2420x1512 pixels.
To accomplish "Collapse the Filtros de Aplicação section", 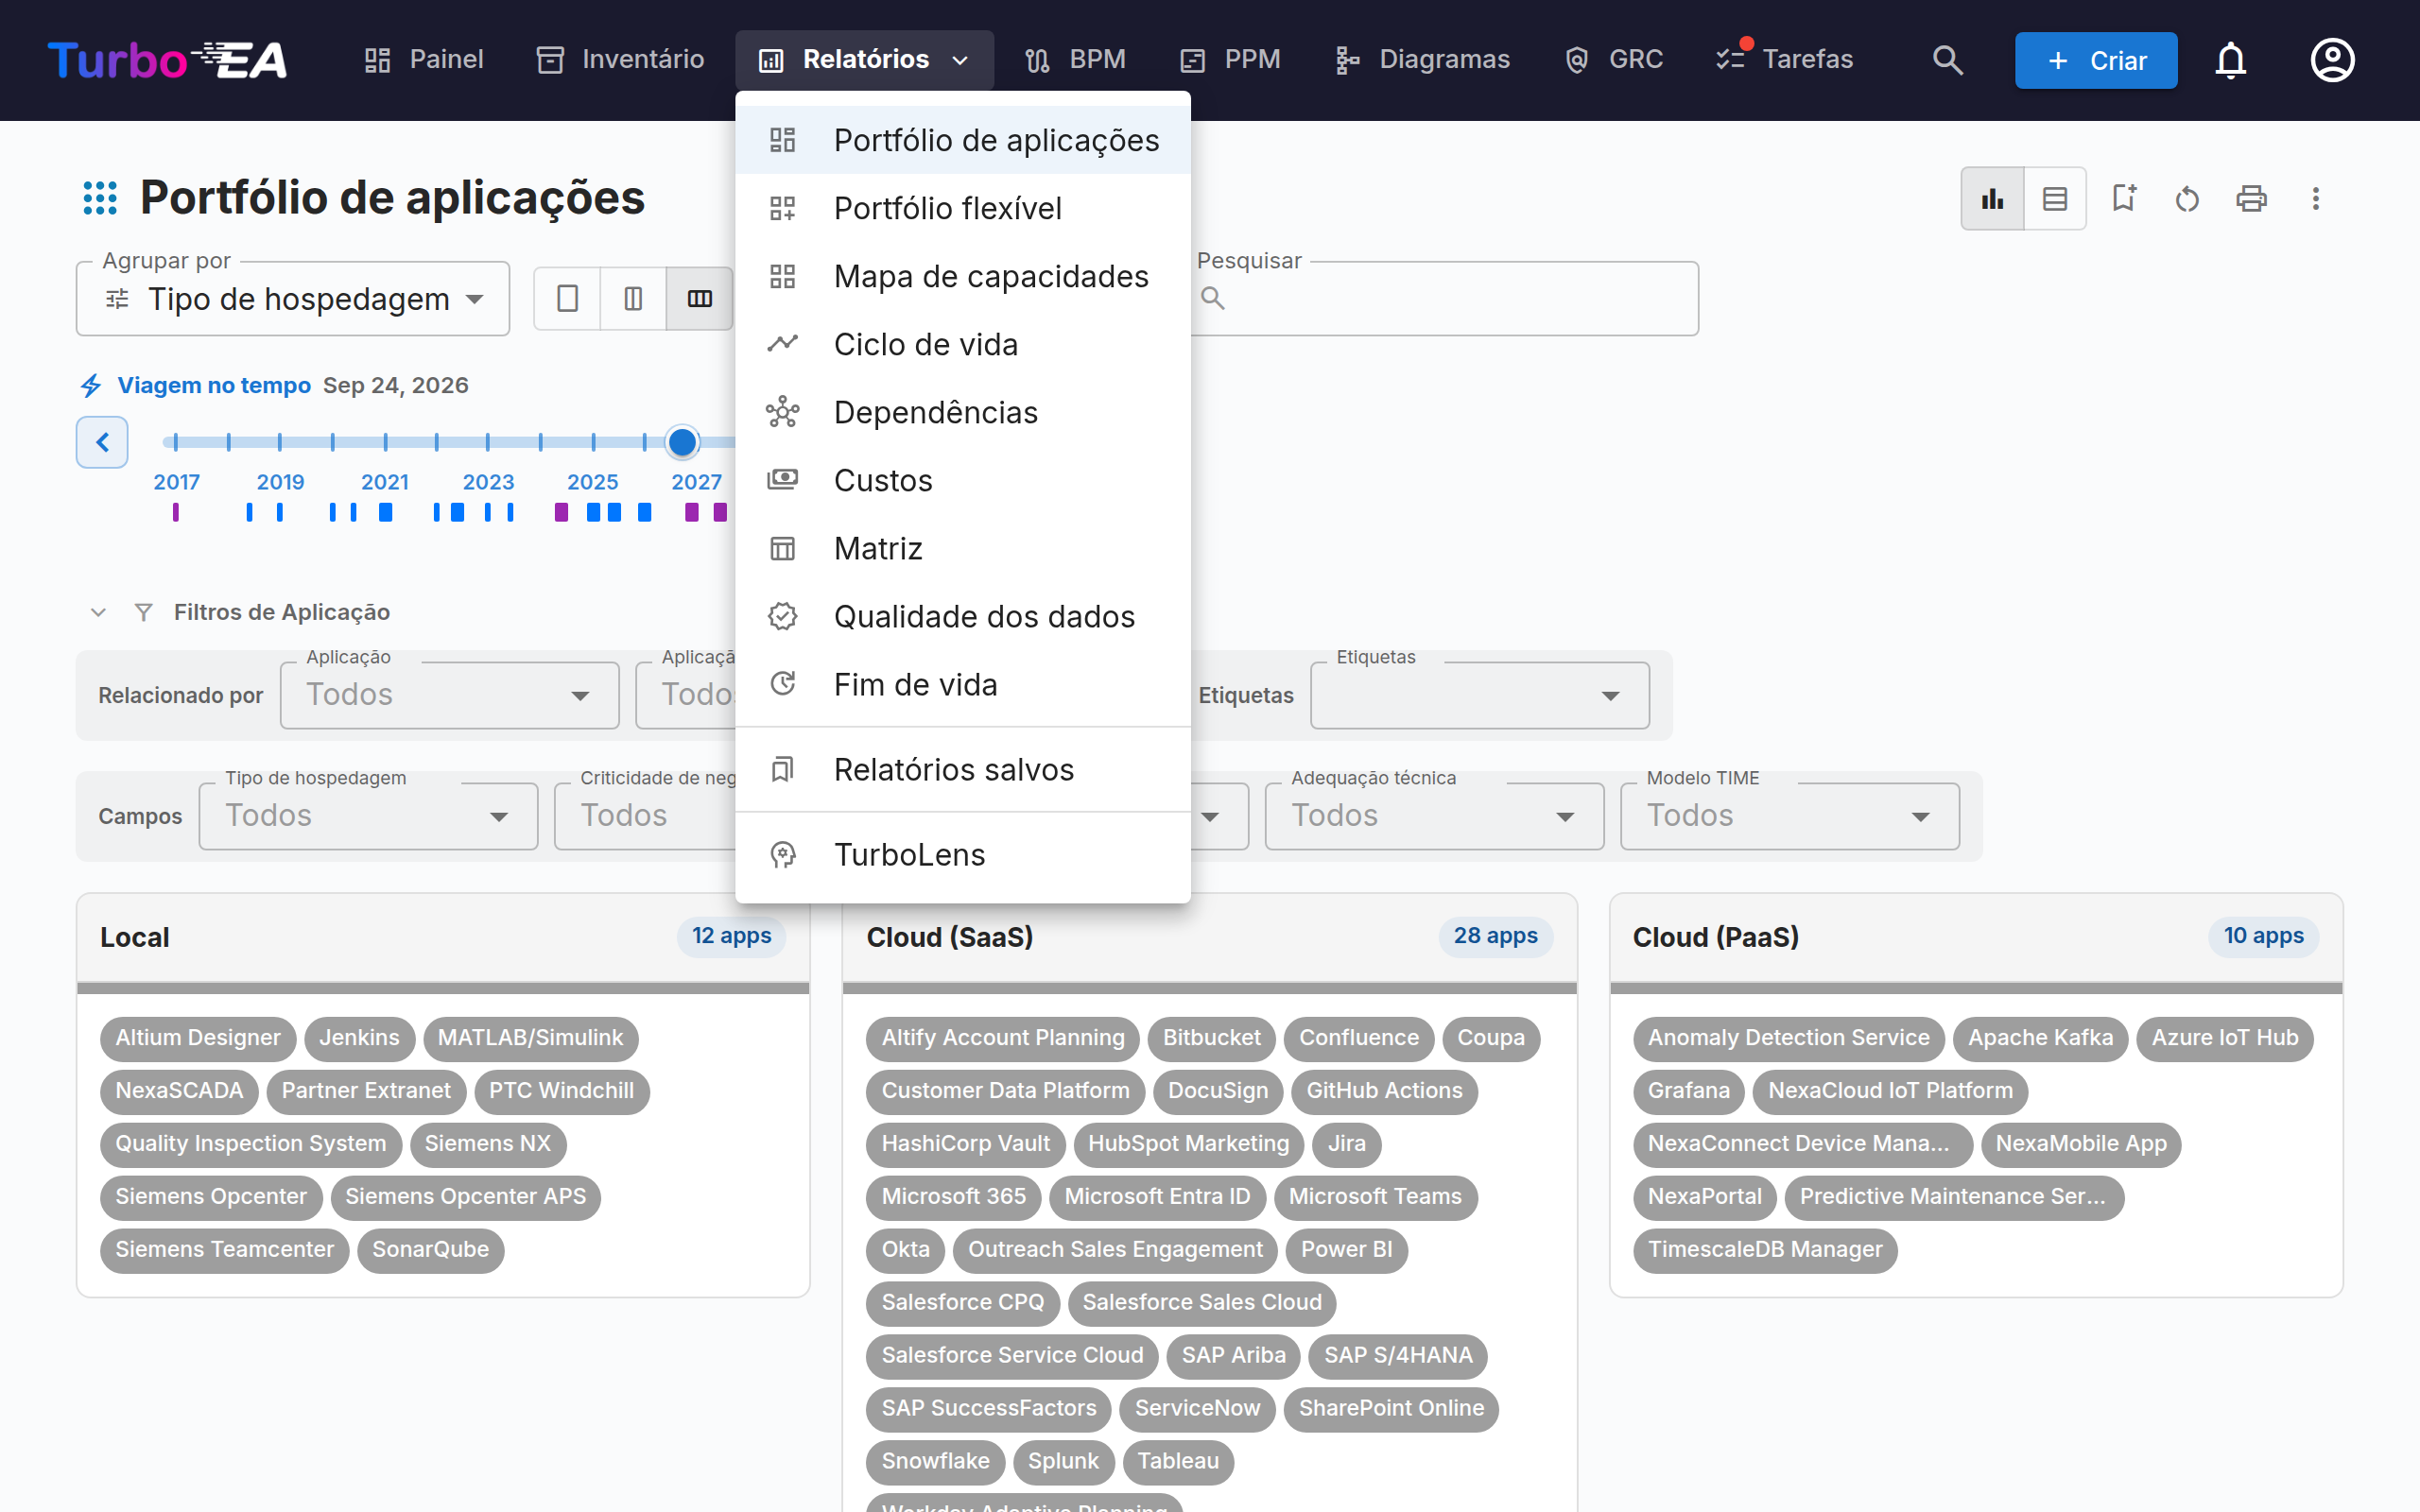I will coord(98,612).
